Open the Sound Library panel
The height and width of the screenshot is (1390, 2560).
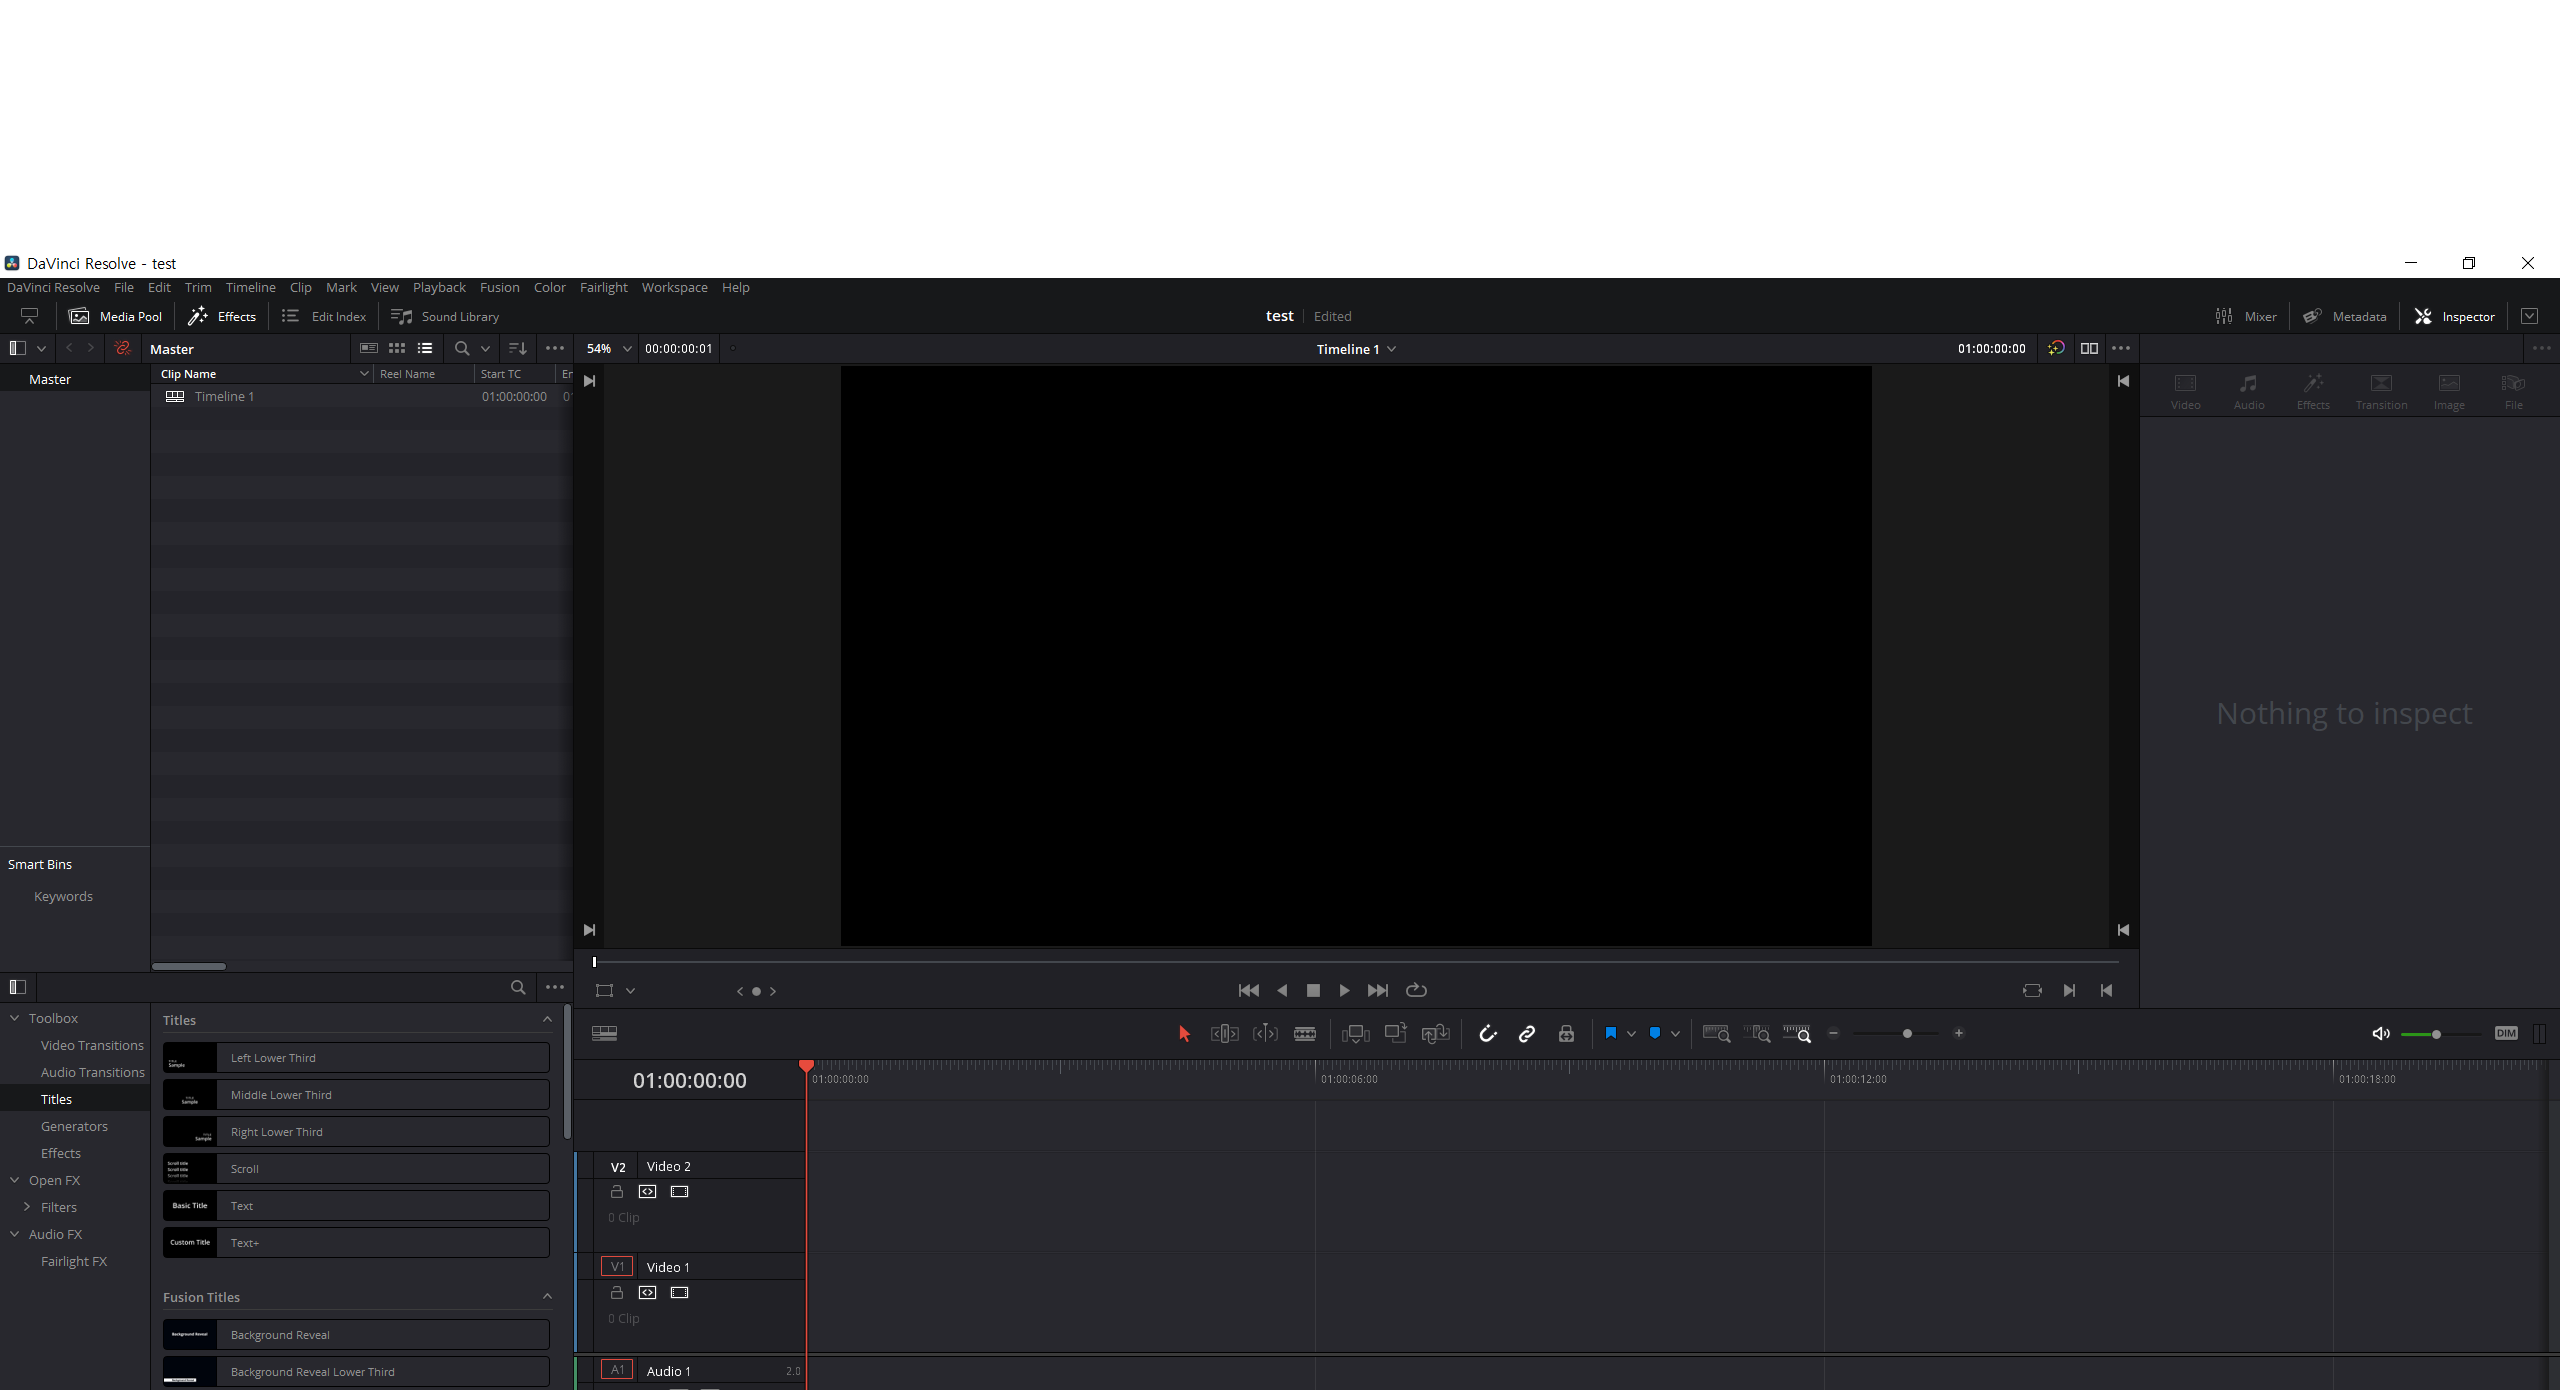click(x=445, y=316)
